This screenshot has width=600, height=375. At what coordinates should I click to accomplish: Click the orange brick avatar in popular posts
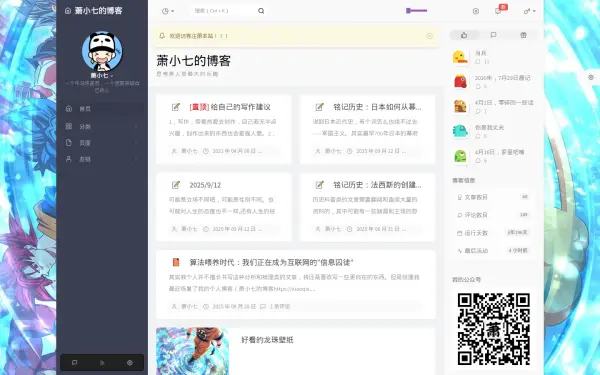click(460, 106)
